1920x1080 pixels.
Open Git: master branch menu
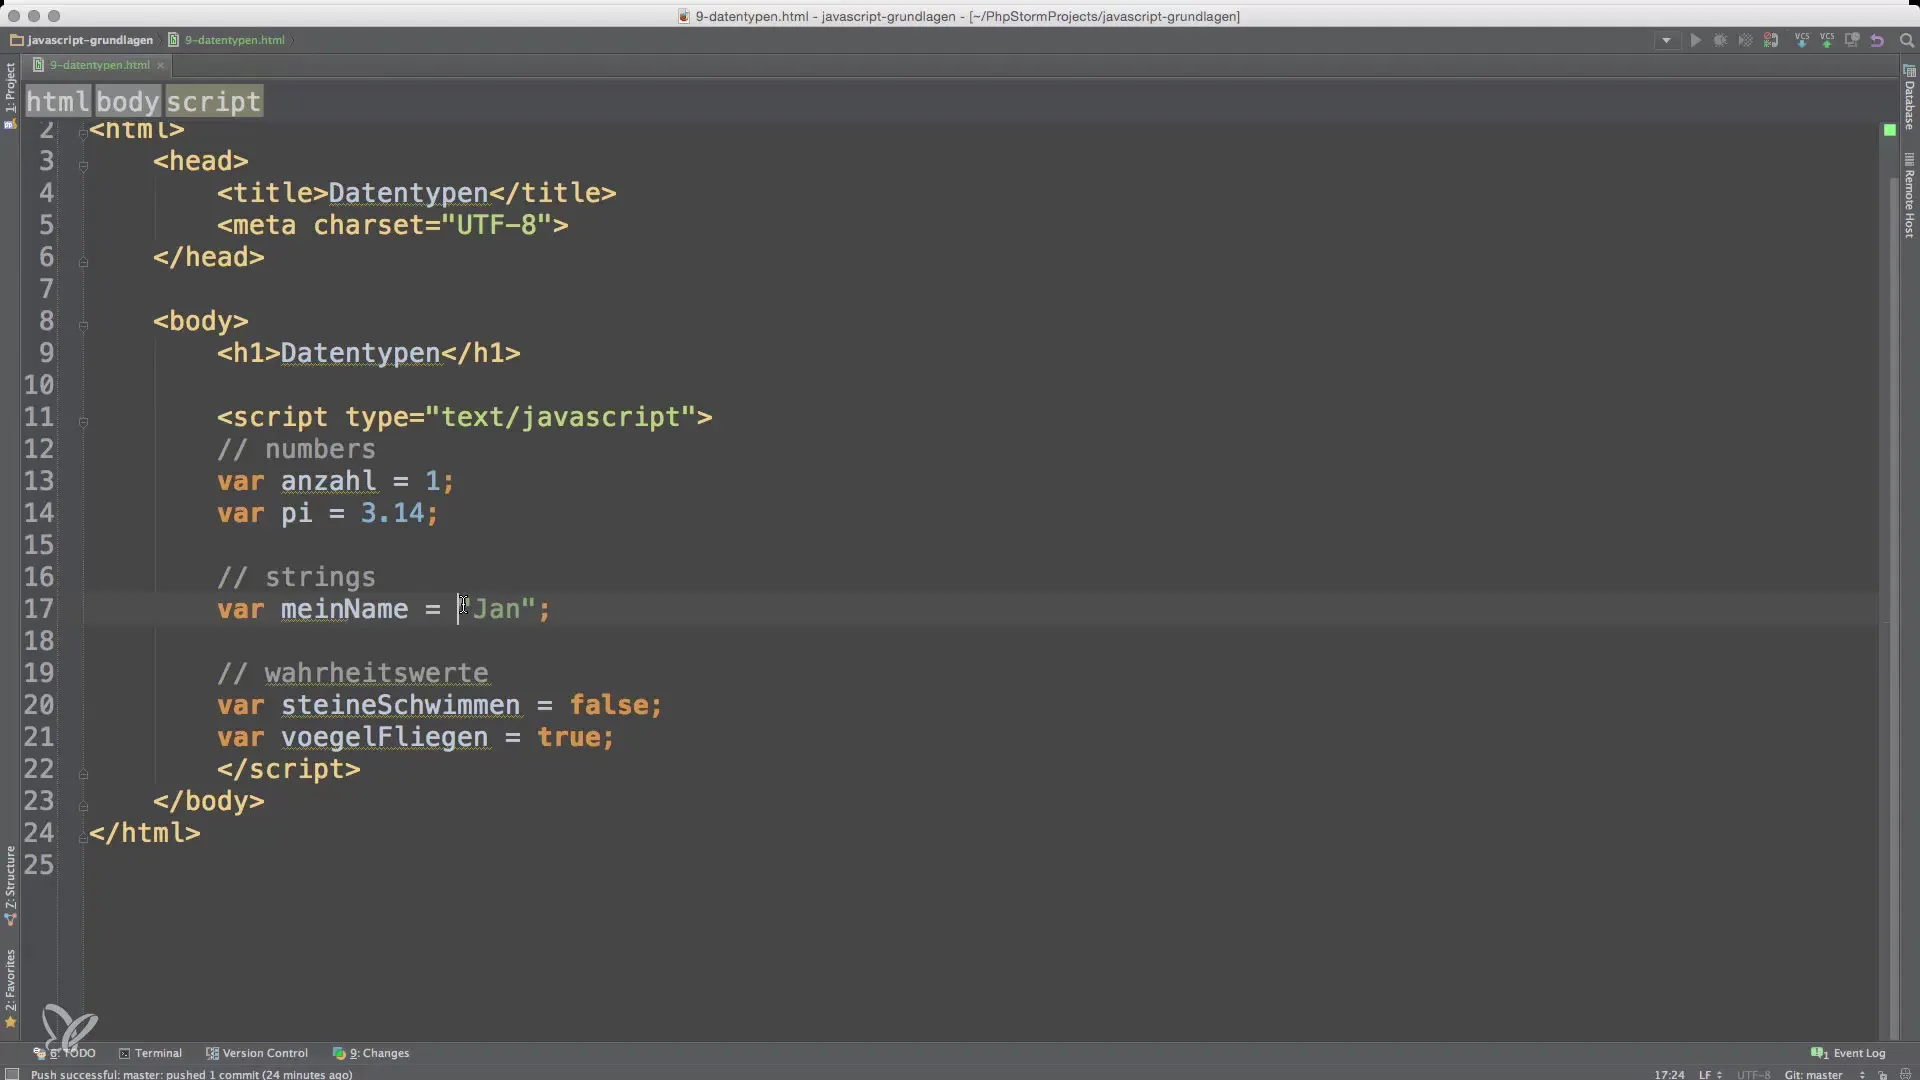(1824, 1075)
